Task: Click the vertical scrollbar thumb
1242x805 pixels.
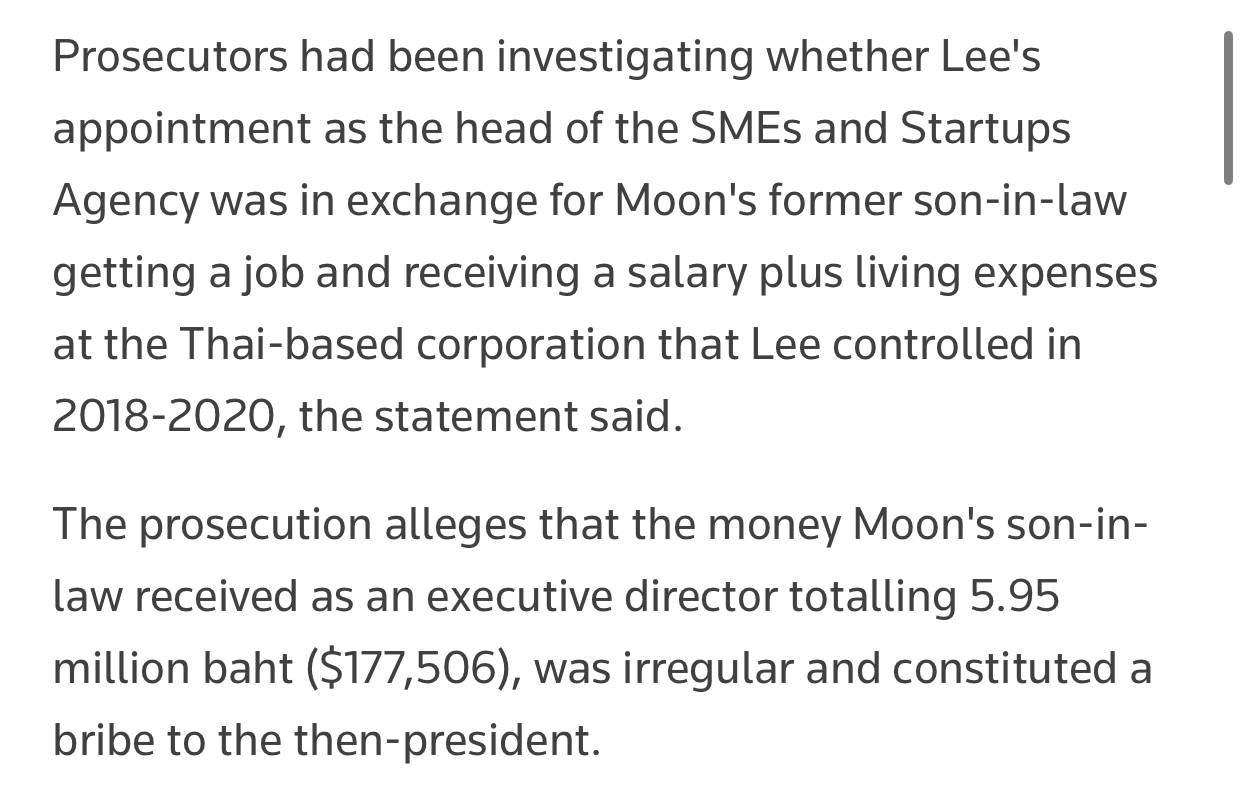Action: click(x=1228, y=108)
